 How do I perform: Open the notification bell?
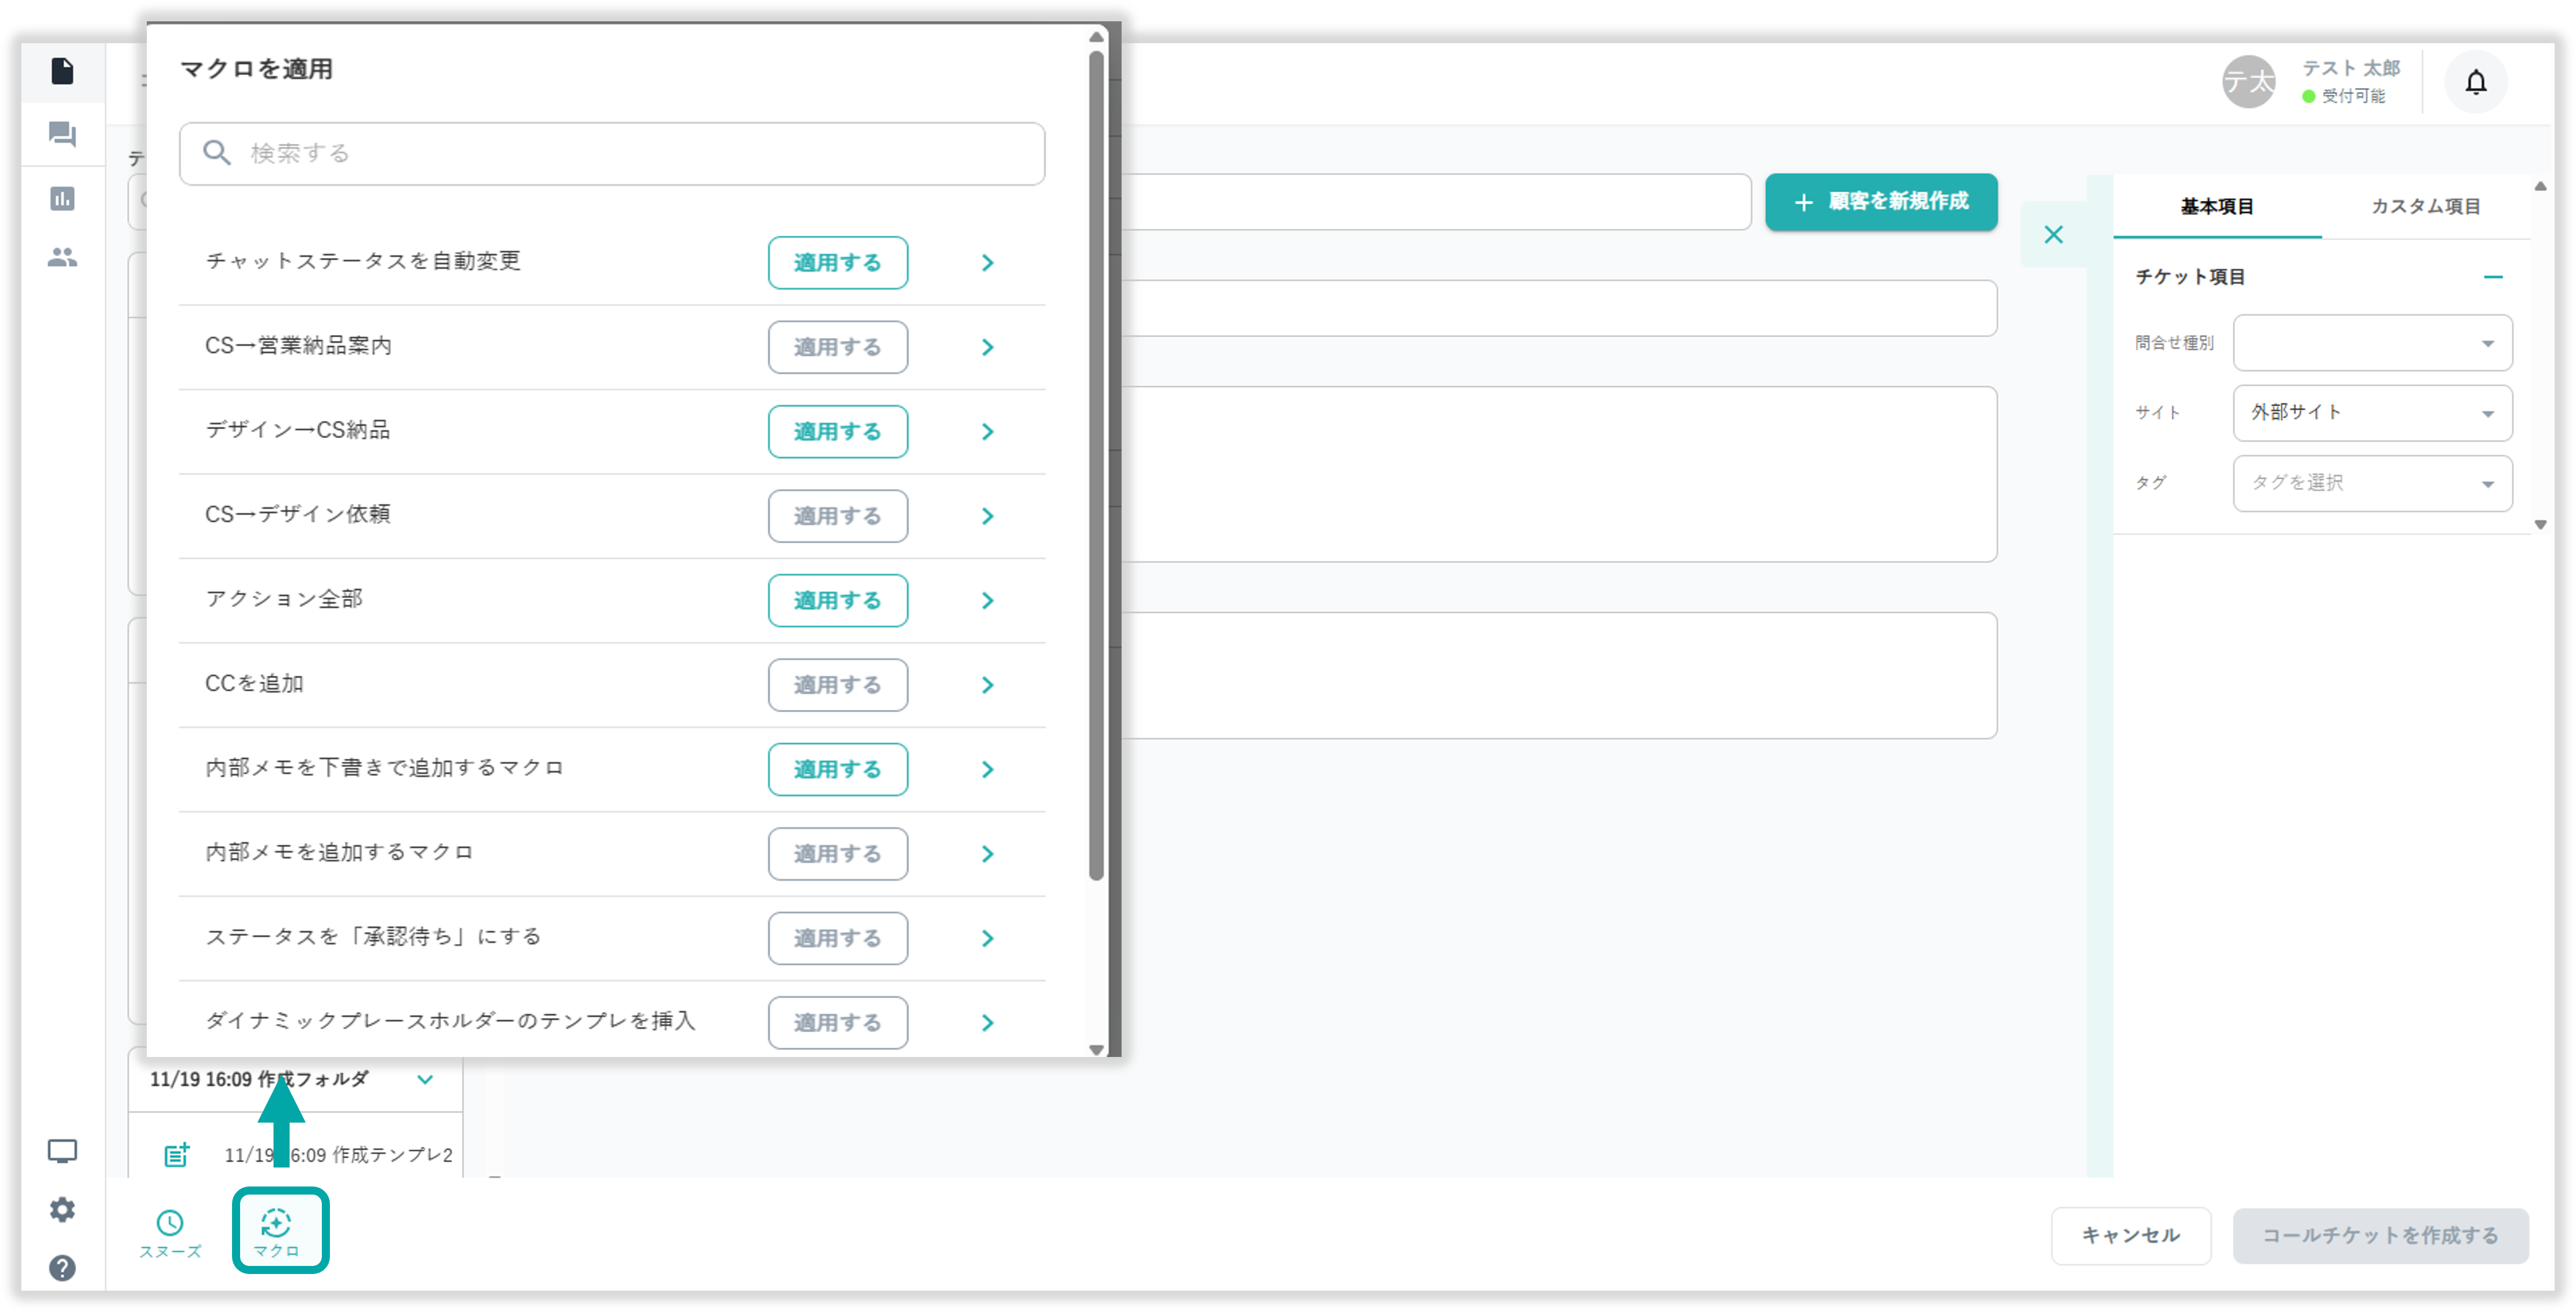[2475, 82]
